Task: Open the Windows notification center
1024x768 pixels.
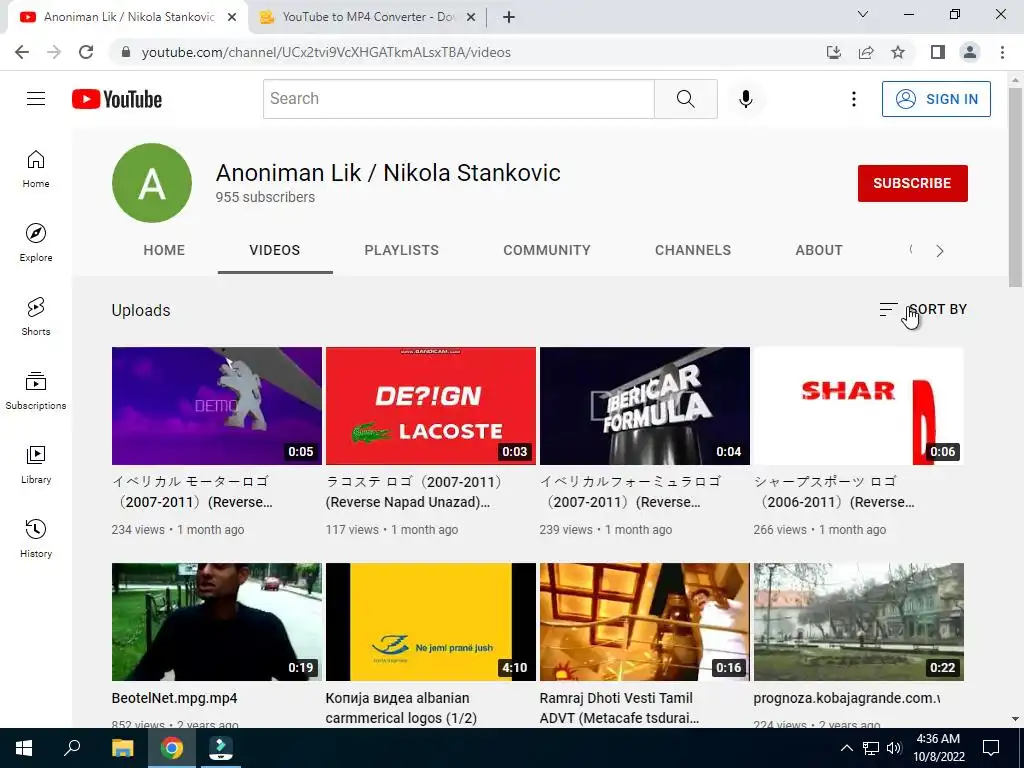Action: (x=991, y=748)
